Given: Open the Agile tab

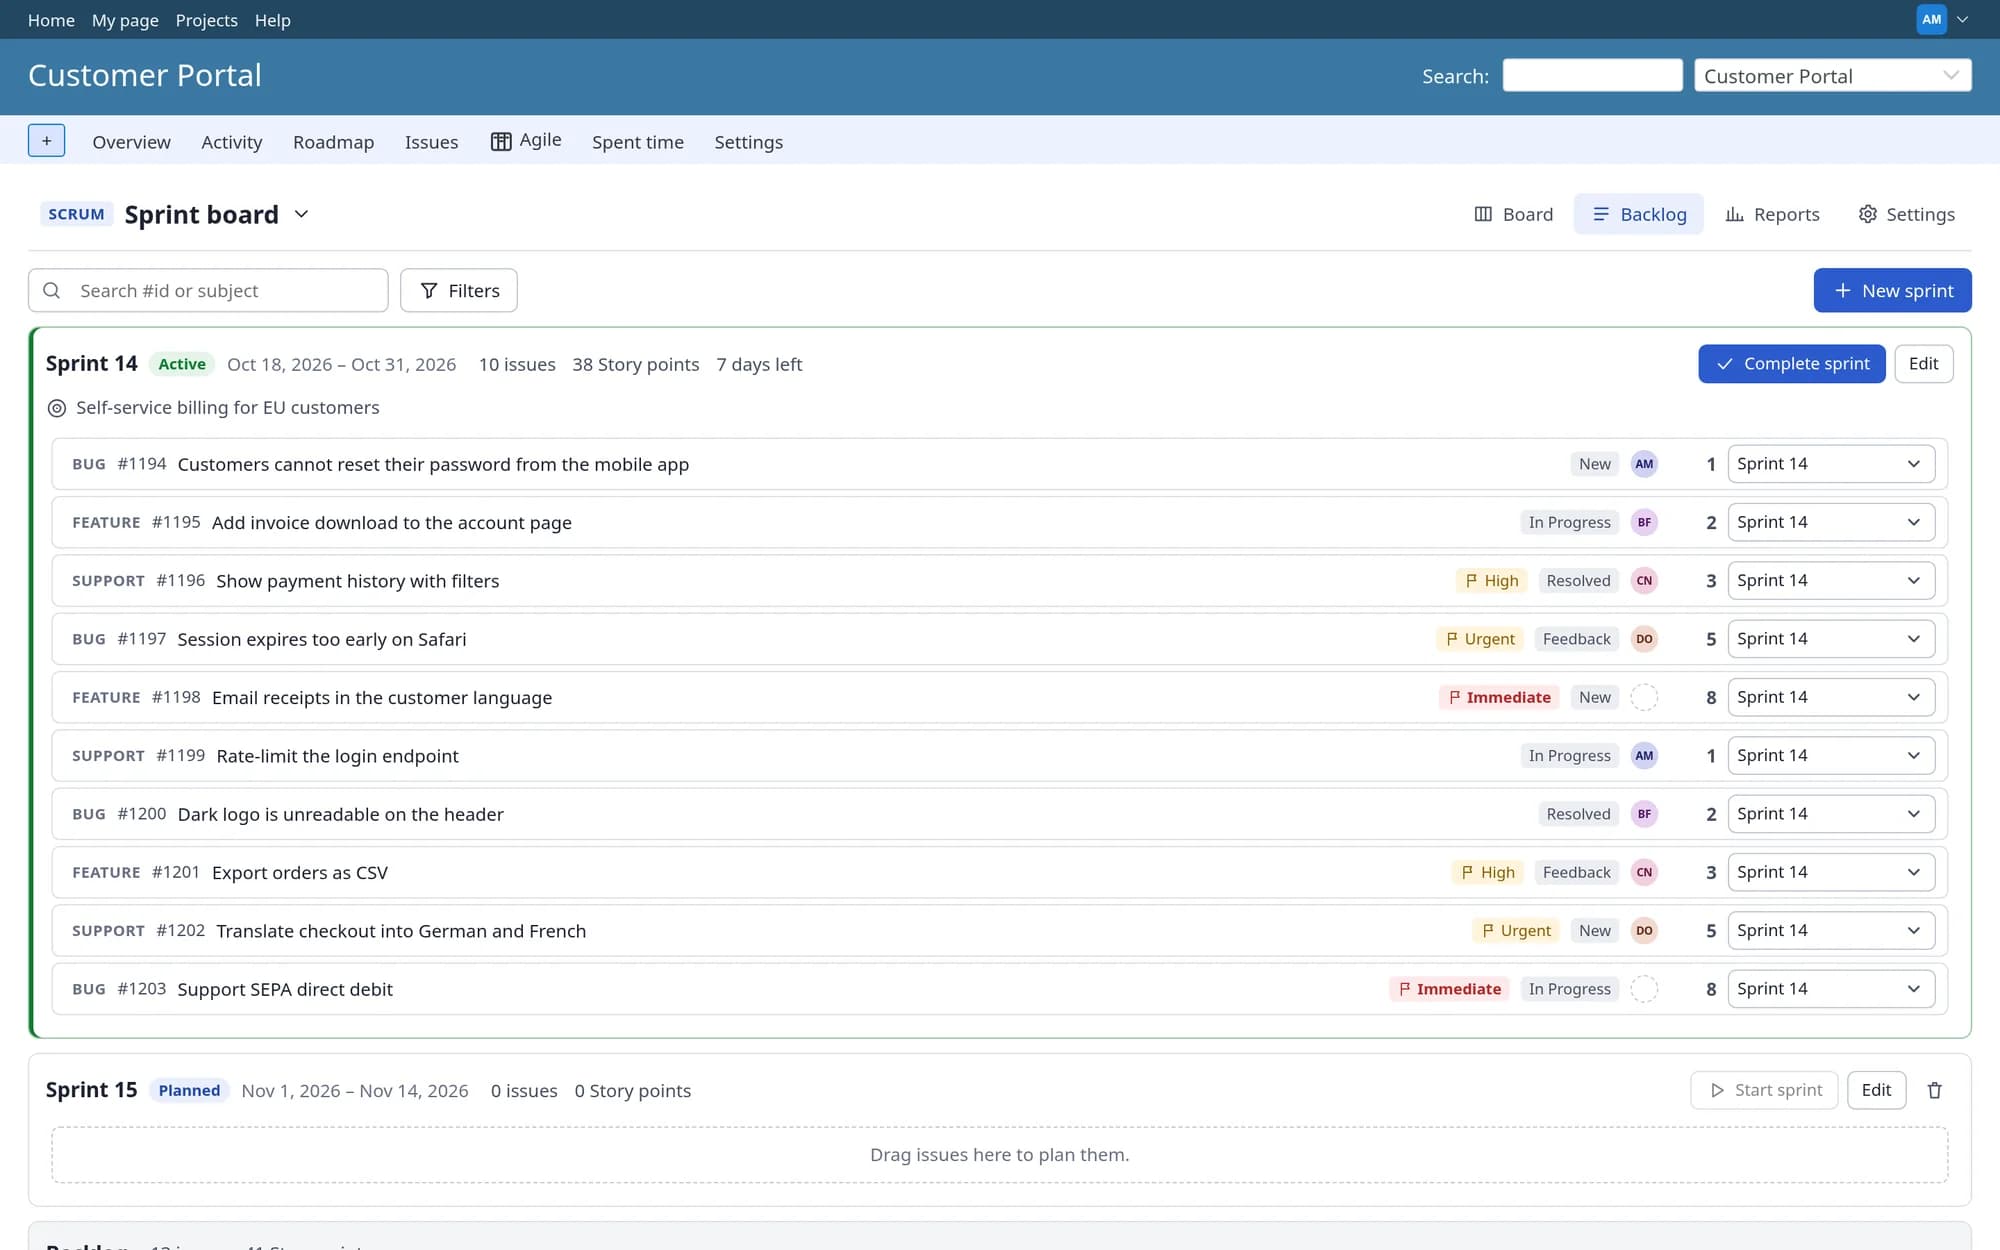Looking at the screenshot, I should [x=526, y=141].
